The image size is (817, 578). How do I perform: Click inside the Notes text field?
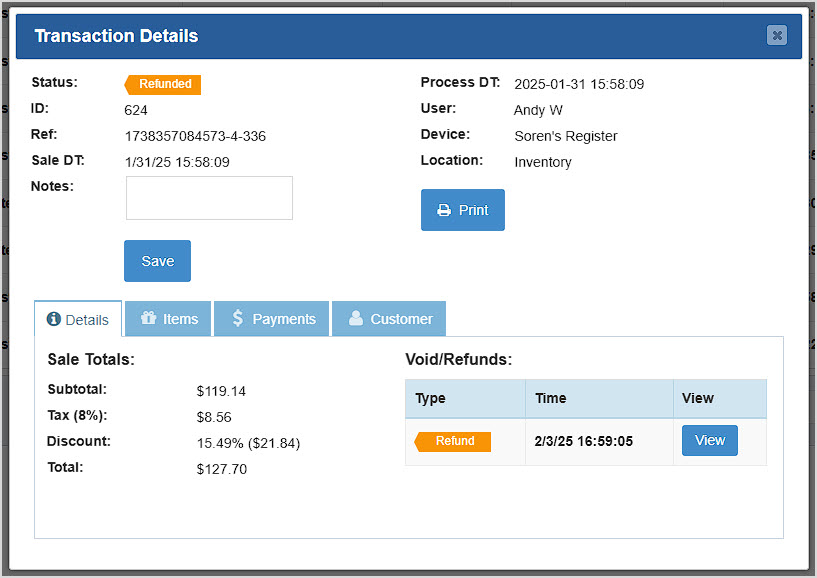click(208, 197)
